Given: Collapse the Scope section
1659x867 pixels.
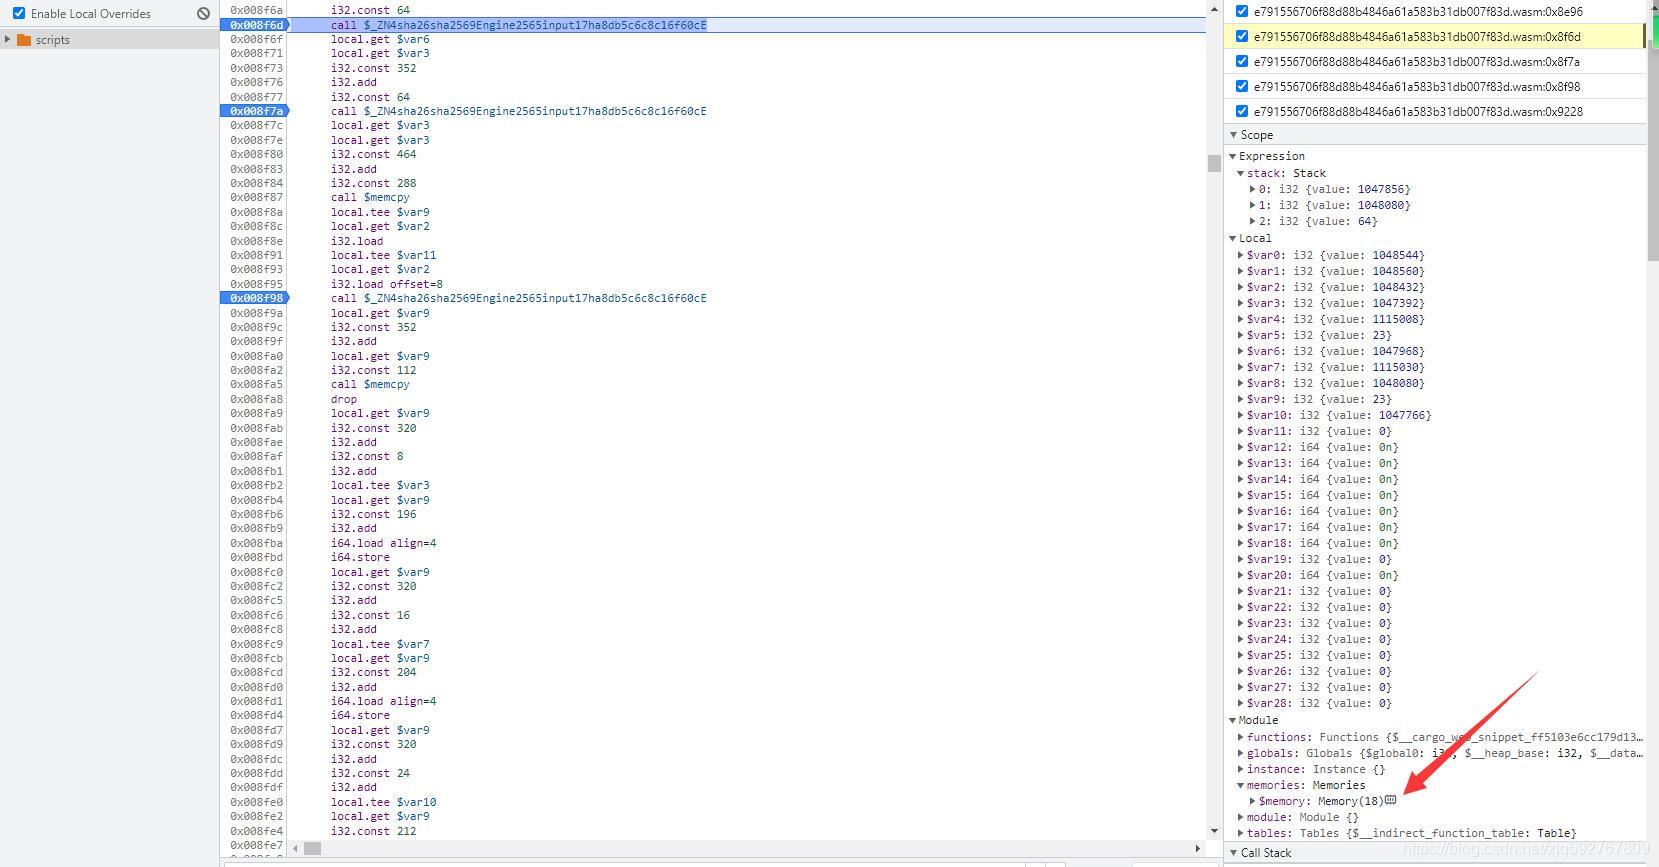Looking at the screenshot, I should [x=1233, y=135].
